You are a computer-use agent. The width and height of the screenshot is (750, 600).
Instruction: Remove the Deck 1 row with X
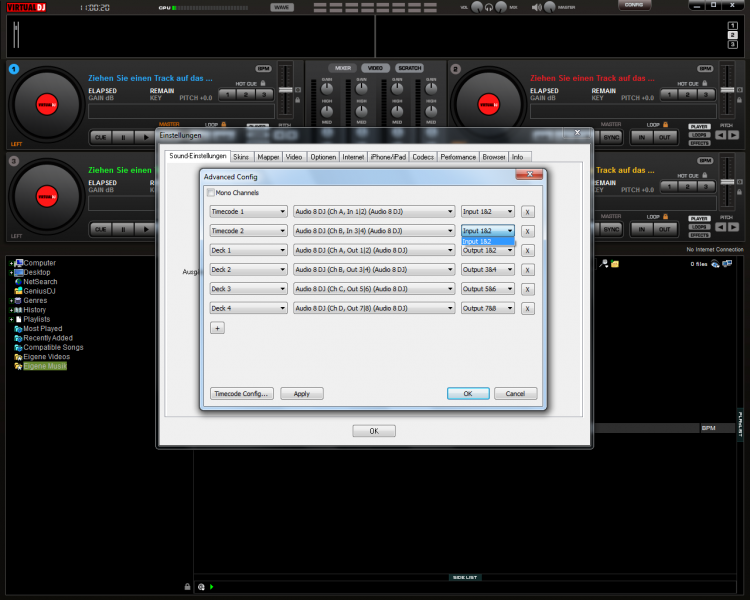(x=528, y=251)
